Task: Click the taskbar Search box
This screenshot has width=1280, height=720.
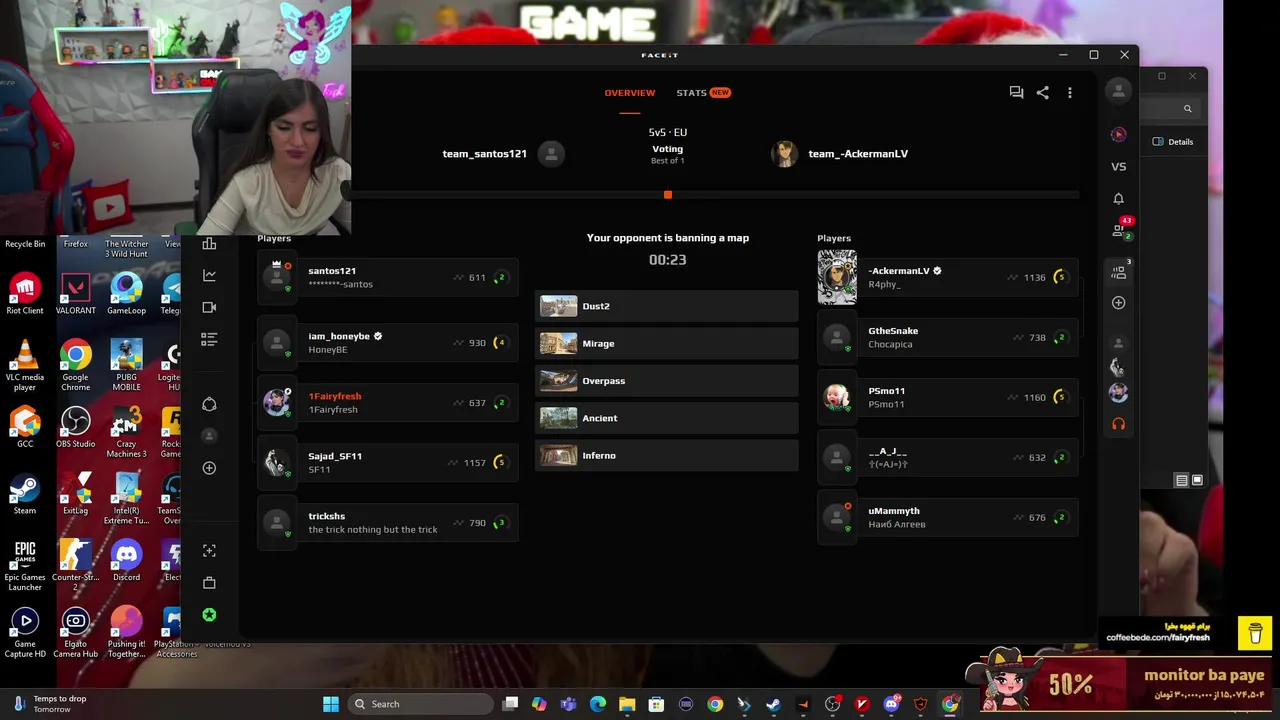Action: point(421,704)
